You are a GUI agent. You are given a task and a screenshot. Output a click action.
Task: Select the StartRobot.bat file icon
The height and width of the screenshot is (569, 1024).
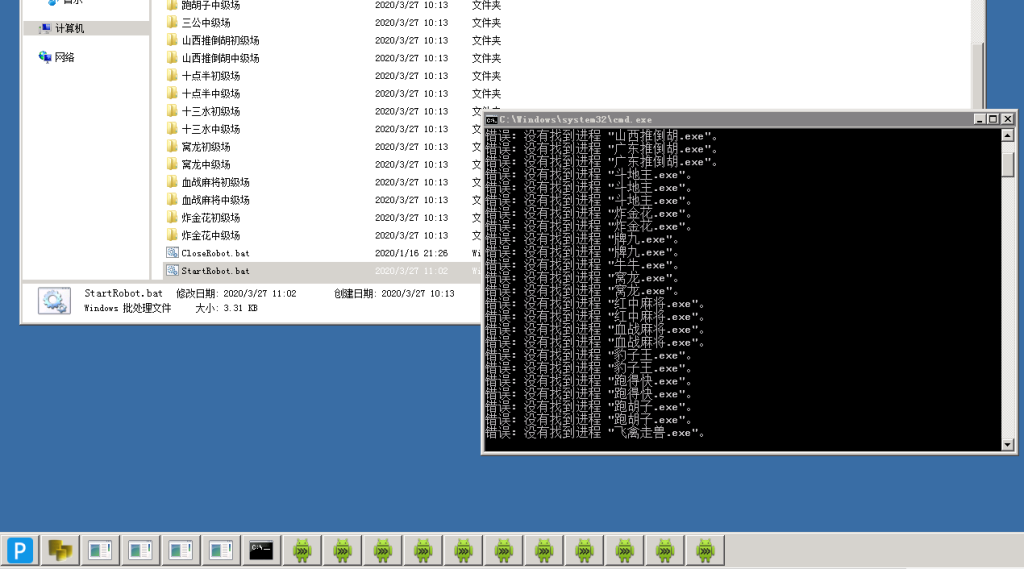point(172,271)
